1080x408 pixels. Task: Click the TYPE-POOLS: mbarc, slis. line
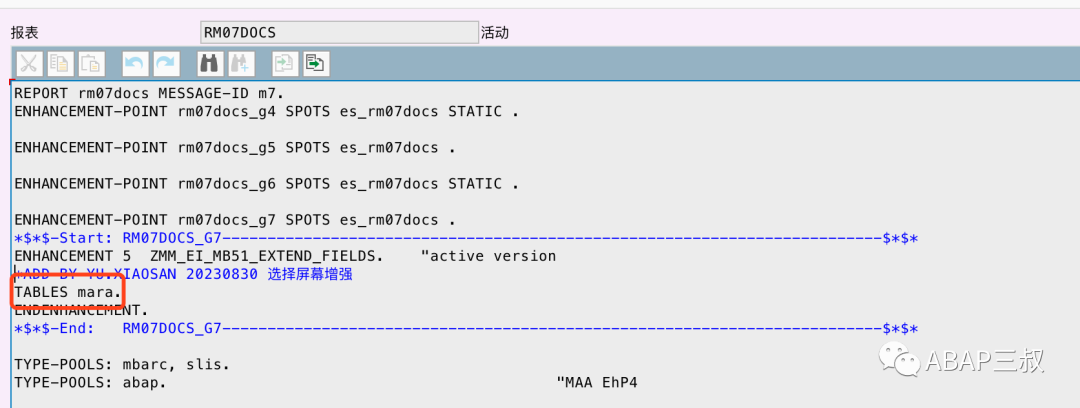coord(122,364)
